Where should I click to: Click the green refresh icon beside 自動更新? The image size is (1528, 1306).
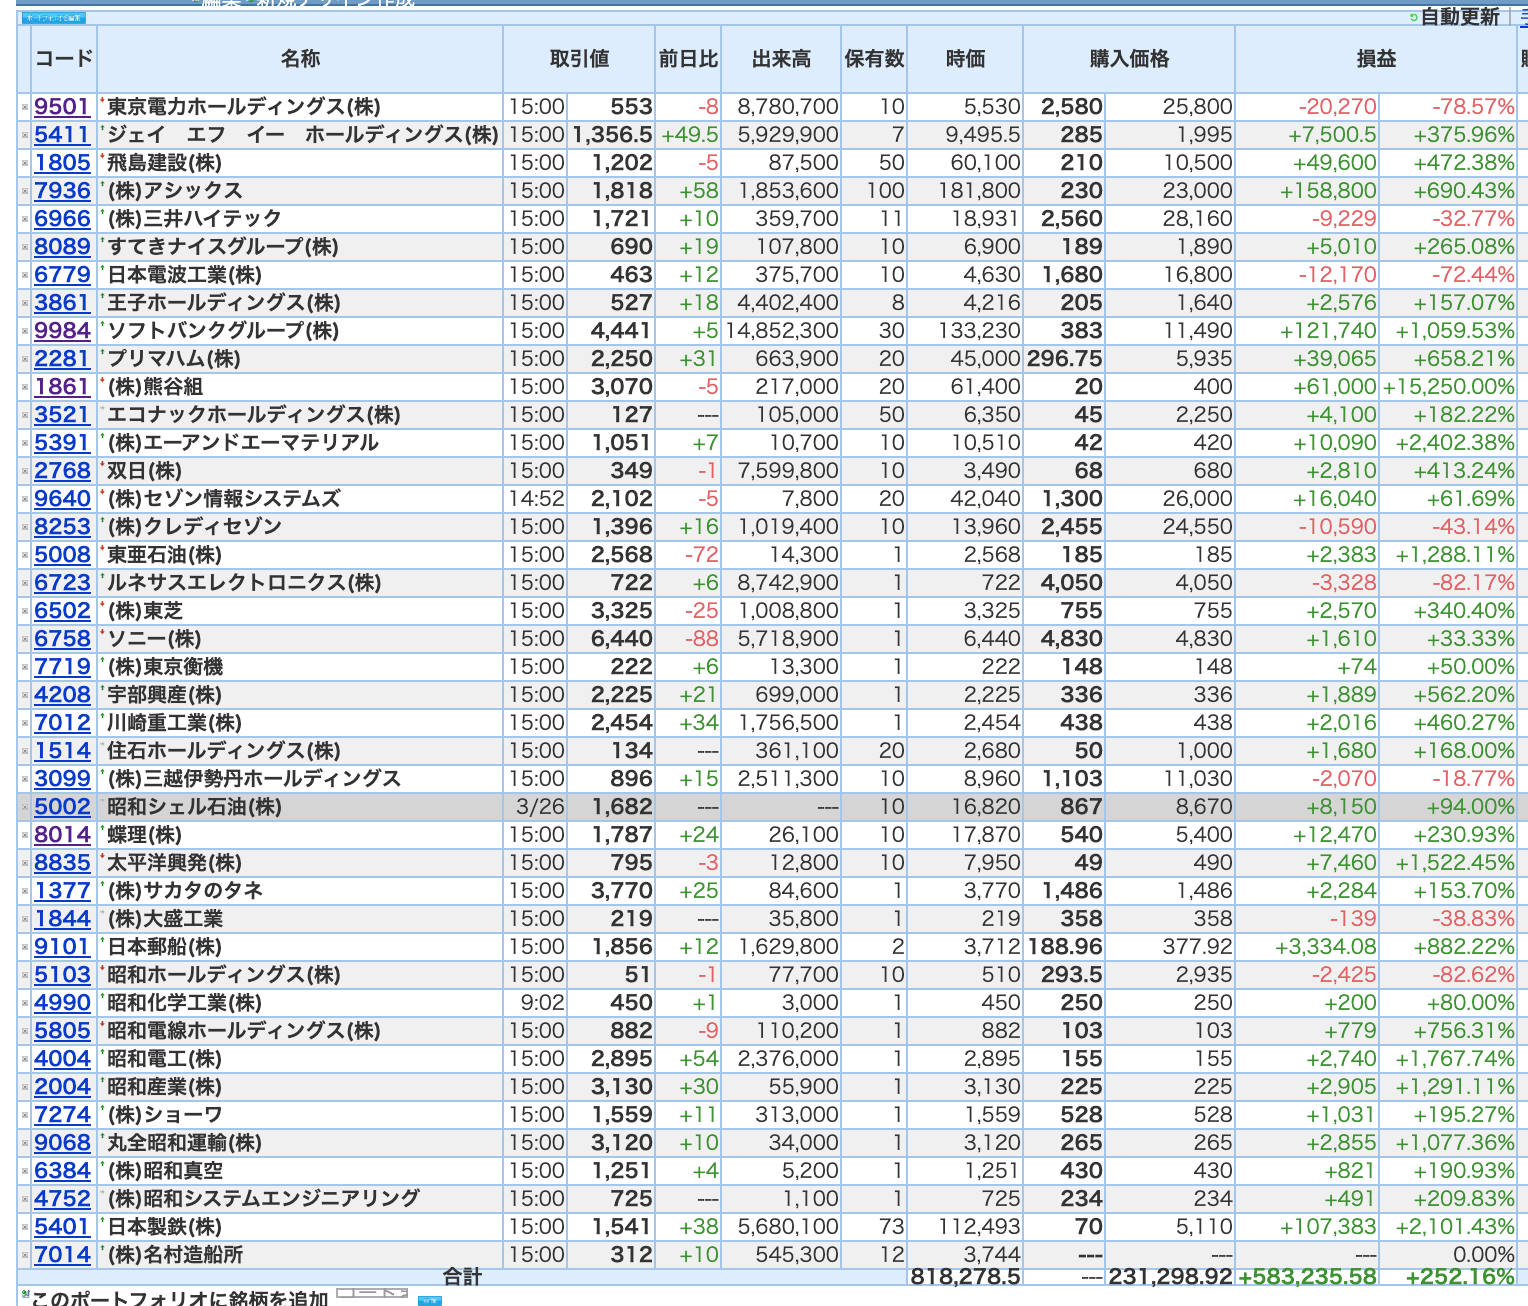(x=1413, y=17)
